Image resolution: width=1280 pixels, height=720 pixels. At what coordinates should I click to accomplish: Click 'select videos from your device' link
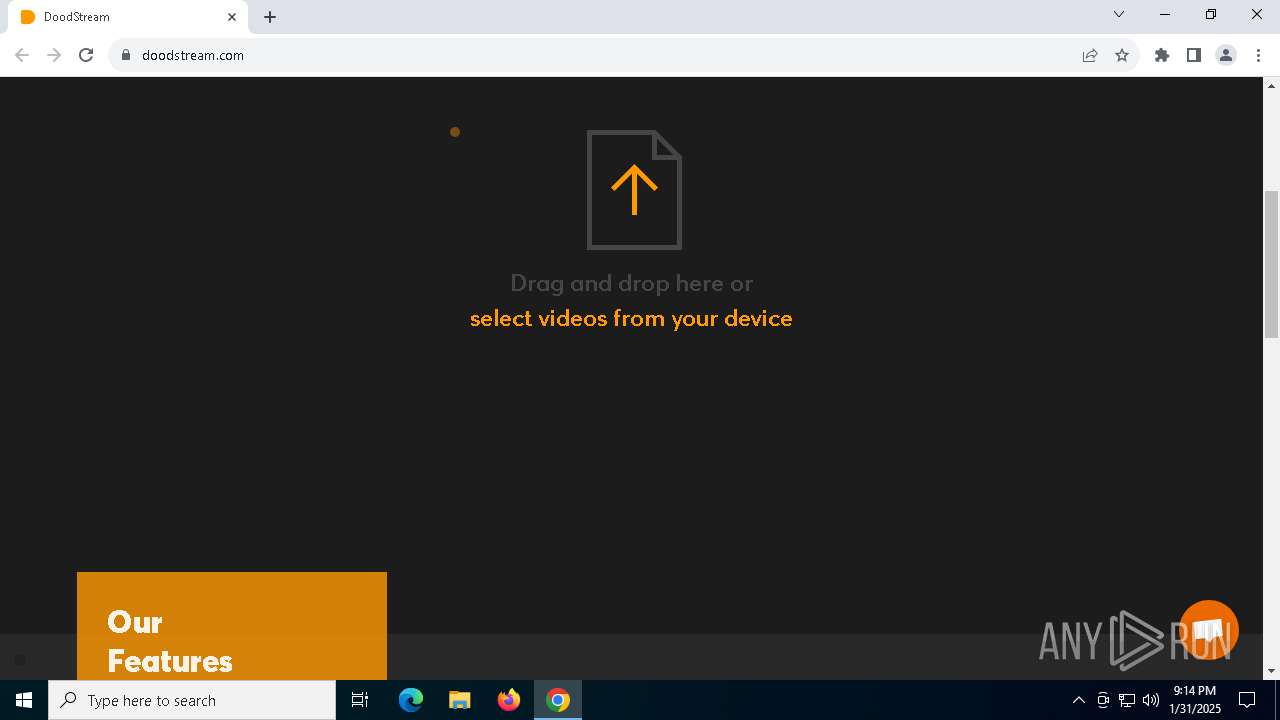click(x=631, y=319)
